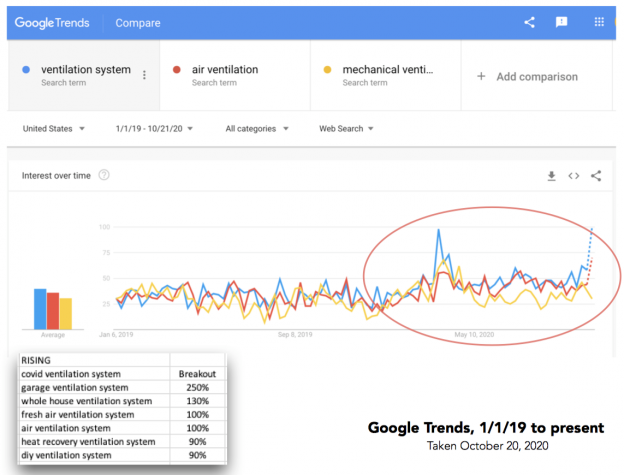Click the plus icon to add comparison

(481, 76)
